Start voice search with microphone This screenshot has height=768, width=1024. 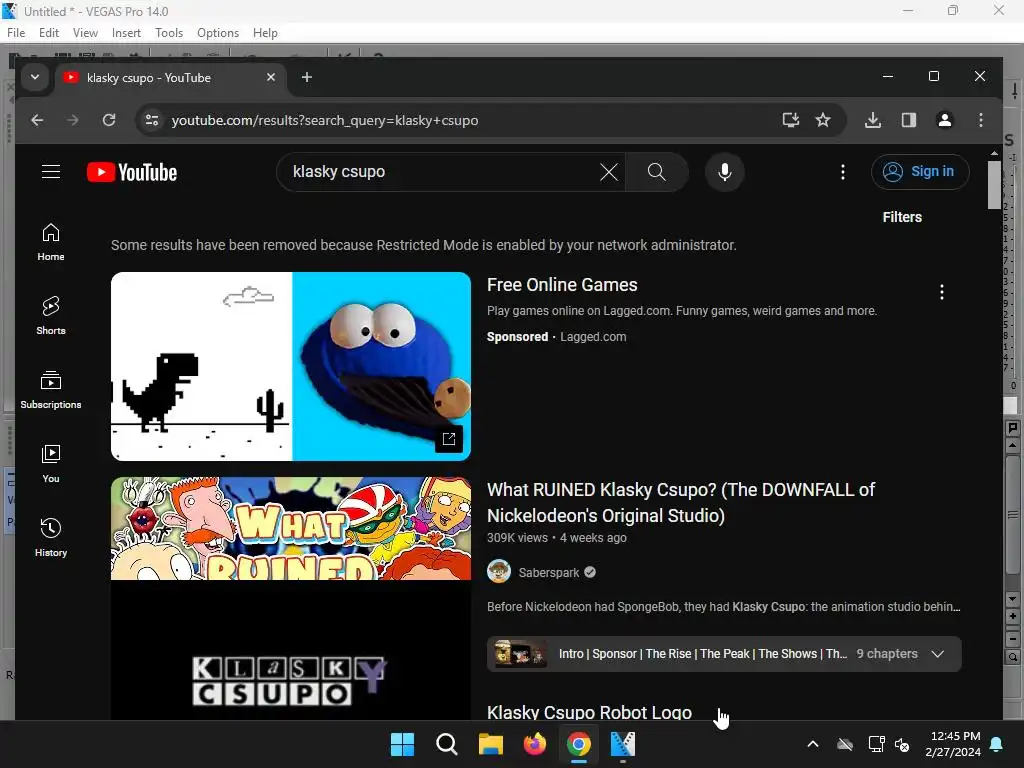pyautogui.click(x=724, y=172)
